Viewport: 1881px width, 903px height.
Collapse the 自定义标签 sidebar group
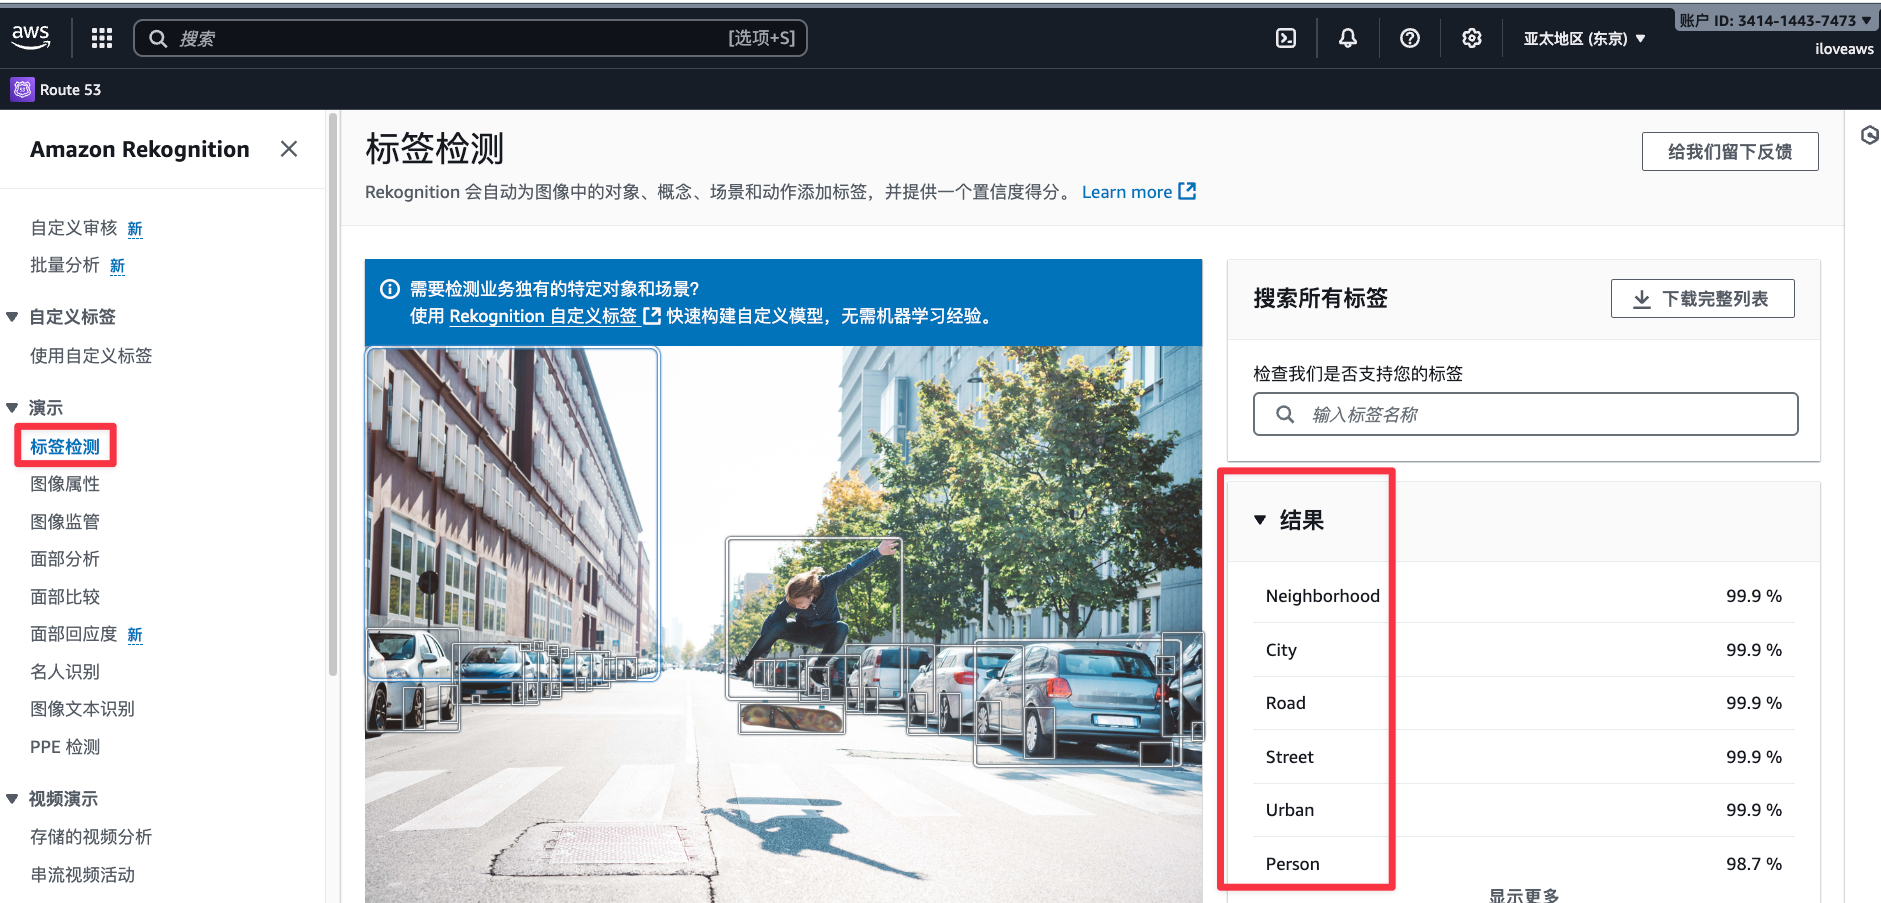12,317
